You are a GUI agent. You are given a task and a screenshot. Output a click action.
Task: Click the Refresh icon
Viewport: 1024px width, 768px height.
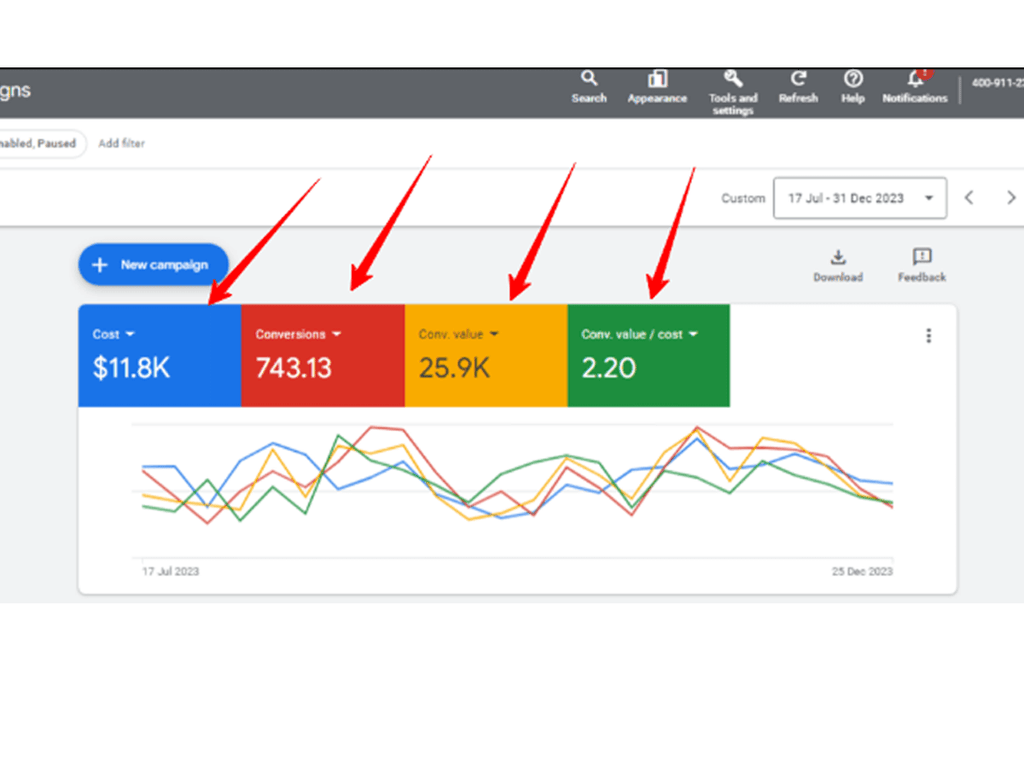pyautogui.click(x=798, y=79)
